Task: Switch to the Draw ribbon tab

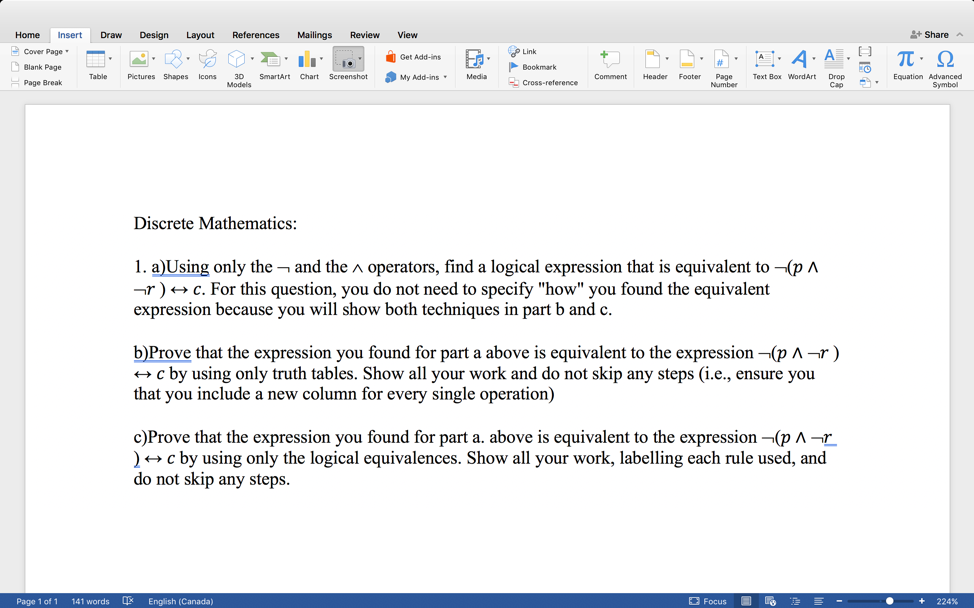Action: pos(110,34)
